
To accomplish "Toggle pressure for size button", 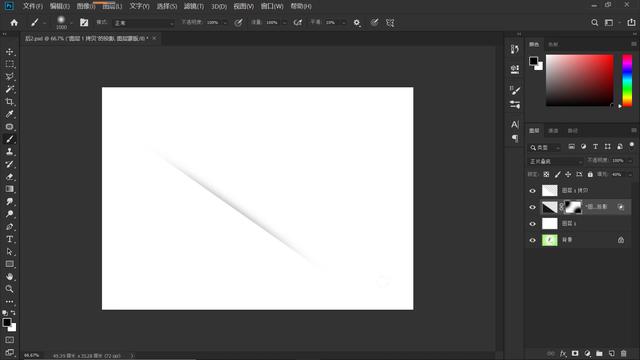I will 374,23.
